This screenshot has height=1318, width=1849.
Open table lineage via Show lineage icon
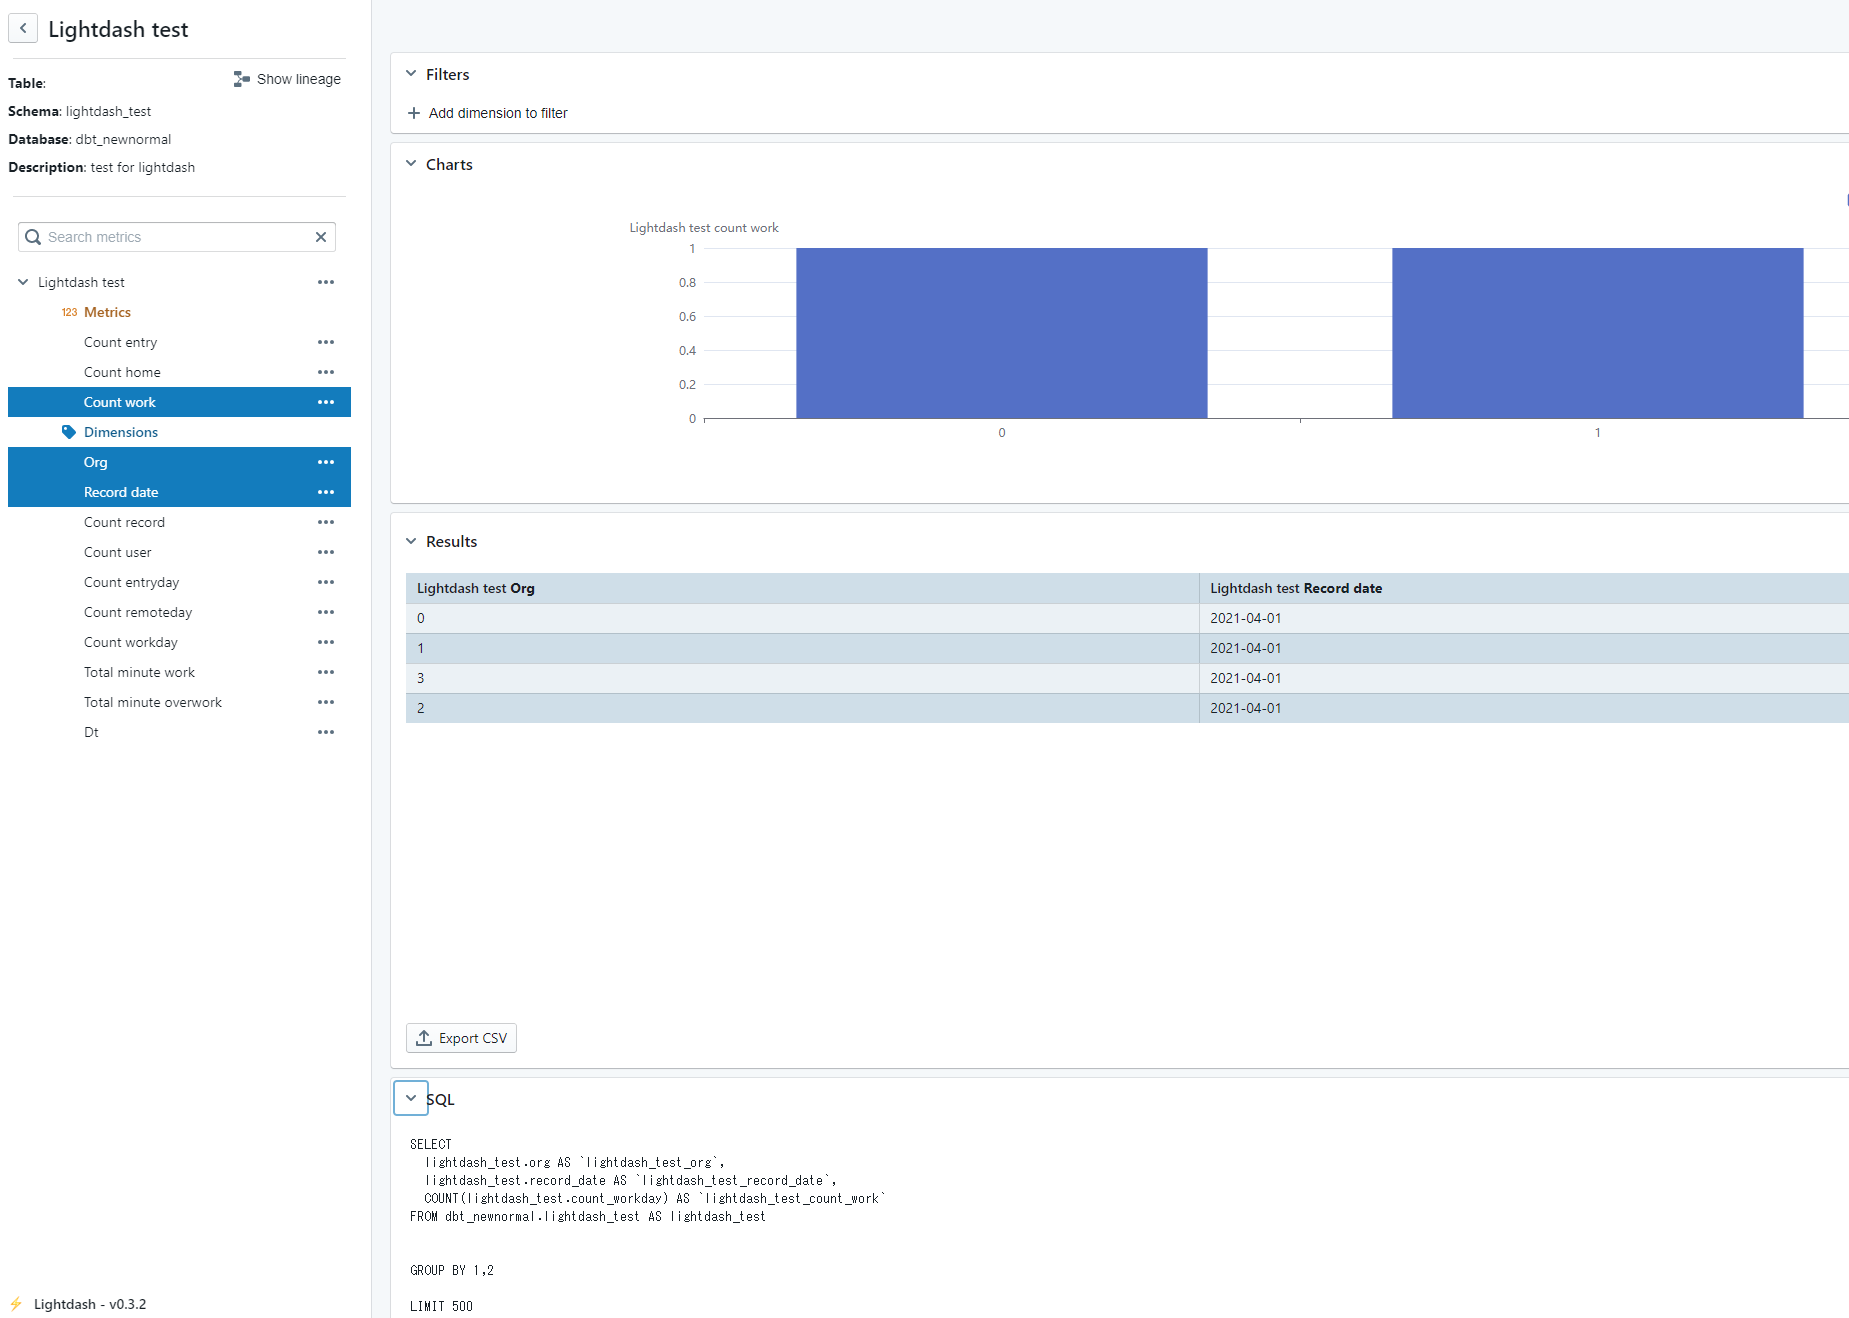240,78
